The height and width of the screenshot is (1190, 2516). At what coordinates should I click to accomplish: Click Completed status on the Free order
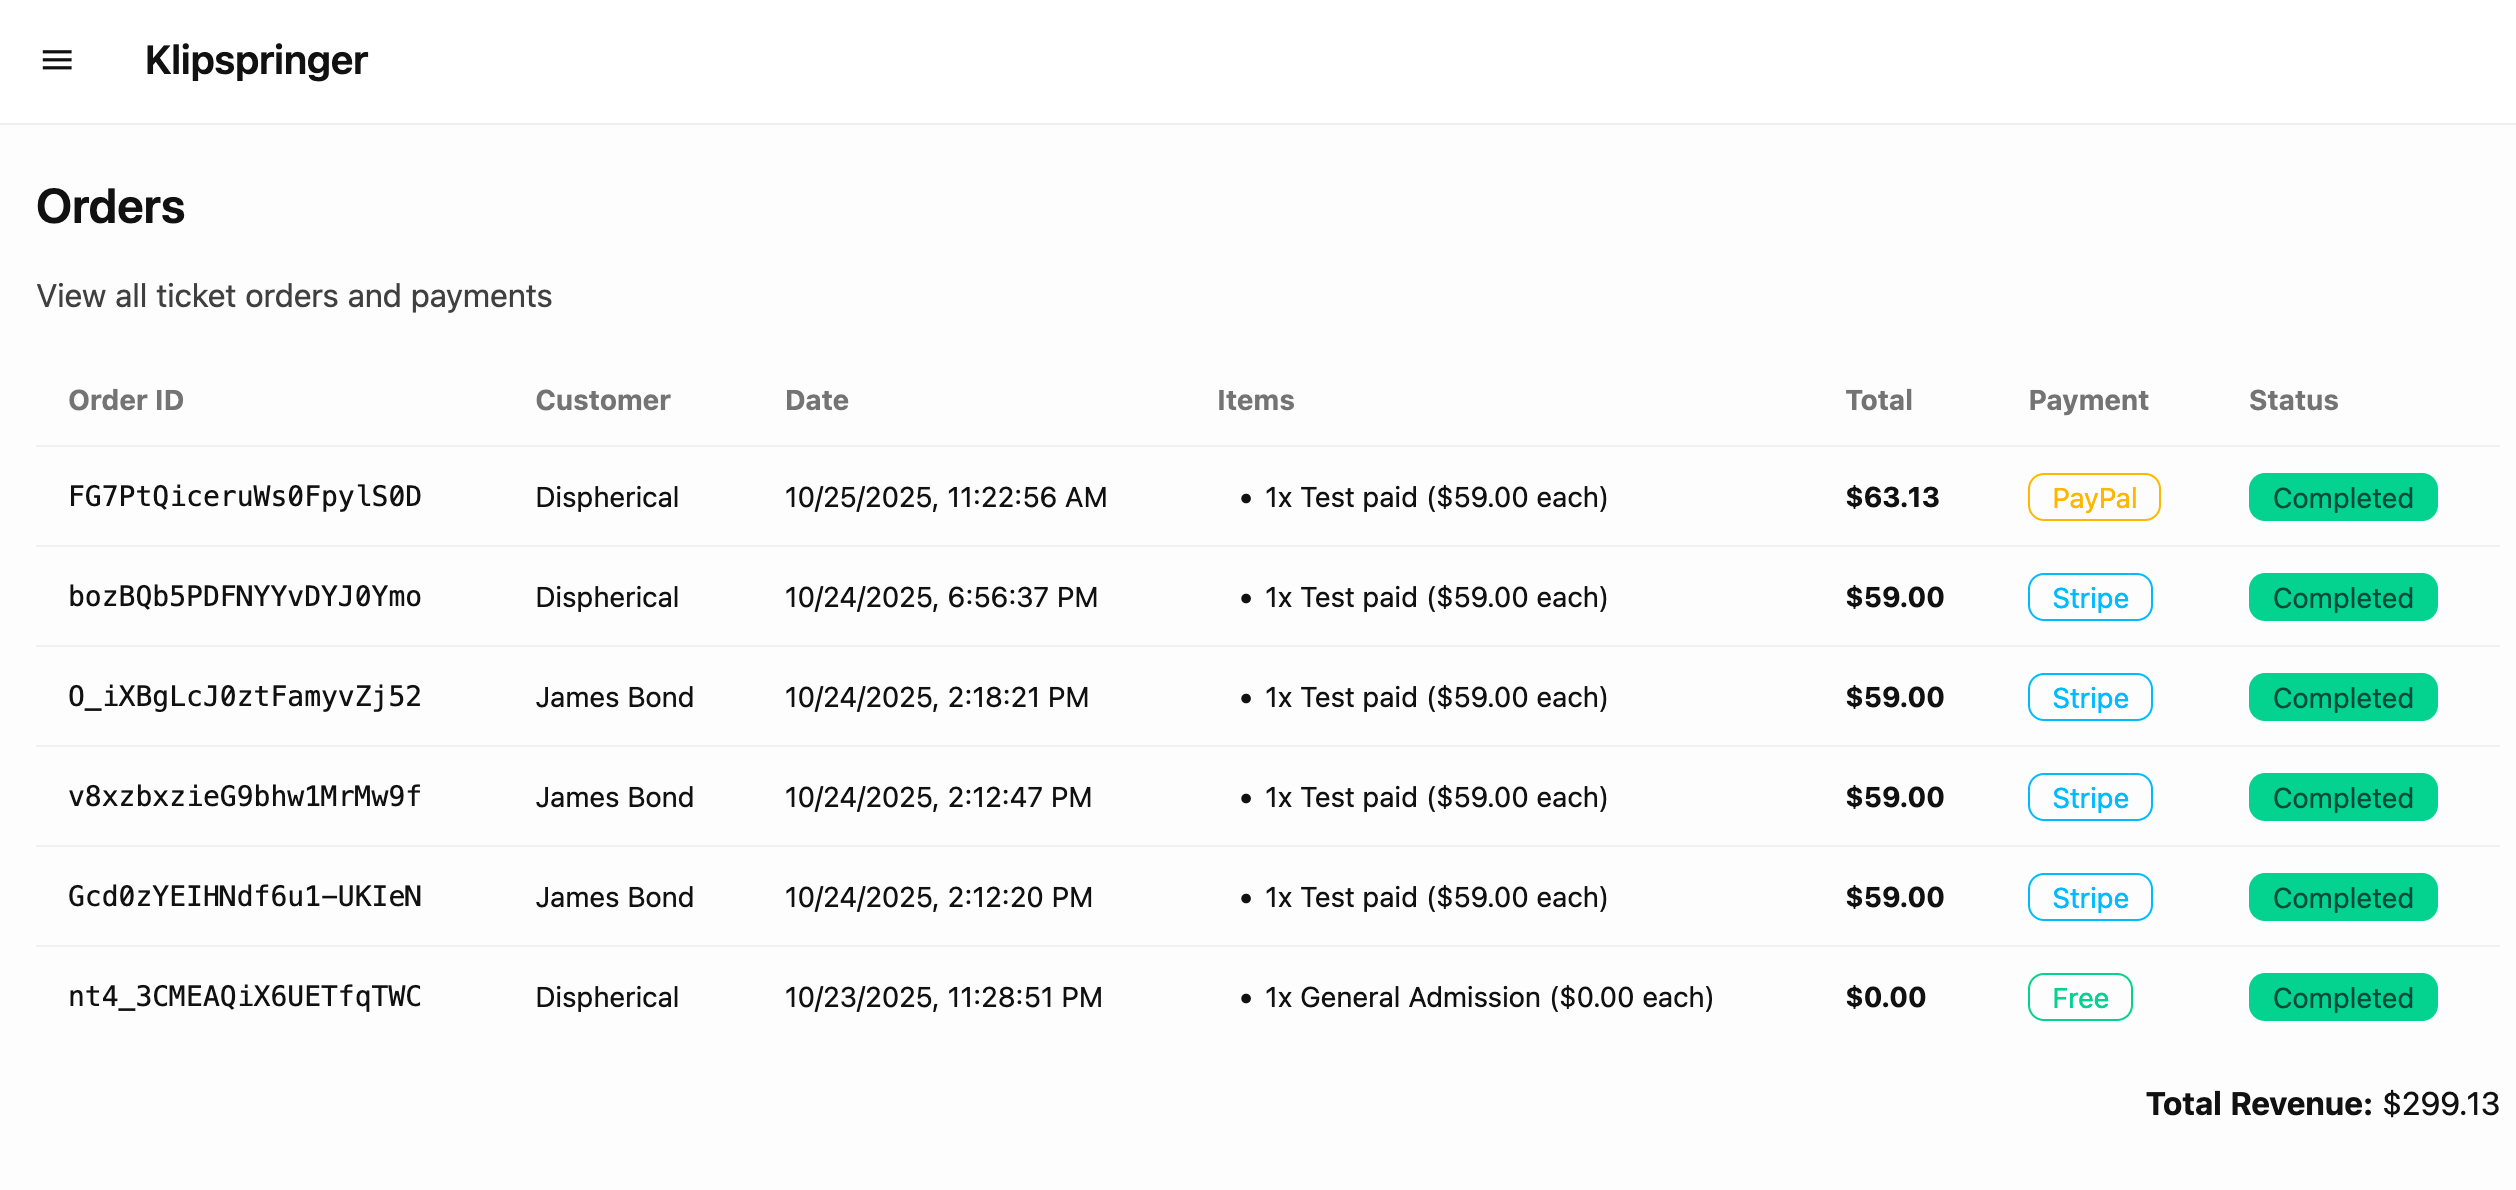click(2342, 998)
